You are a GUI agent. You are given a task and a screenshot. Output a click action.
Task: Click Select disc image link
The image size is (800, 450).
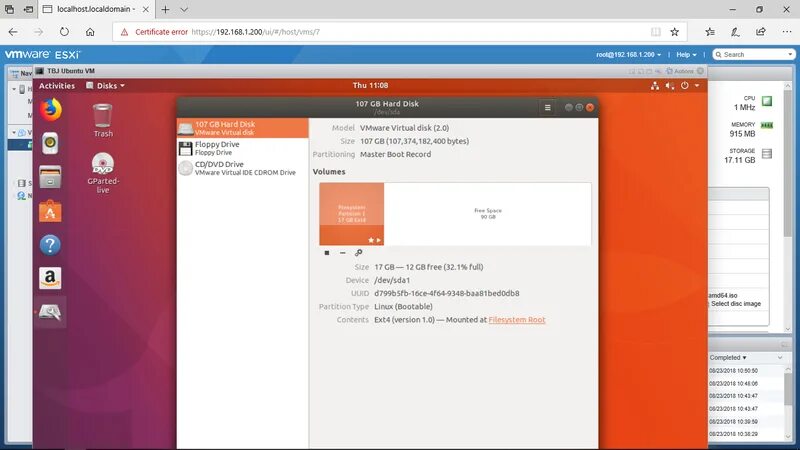[x=736, y=304]
